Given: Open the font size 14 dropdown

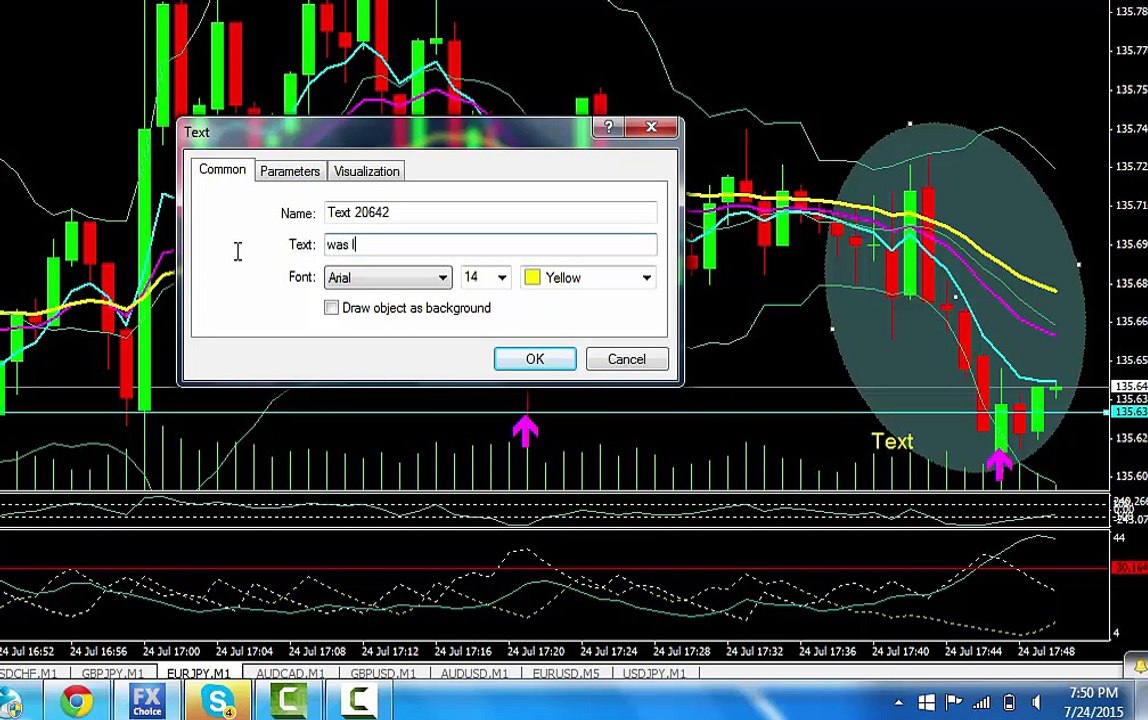Looking at the screenshot, I should click(x=485, y=278).
